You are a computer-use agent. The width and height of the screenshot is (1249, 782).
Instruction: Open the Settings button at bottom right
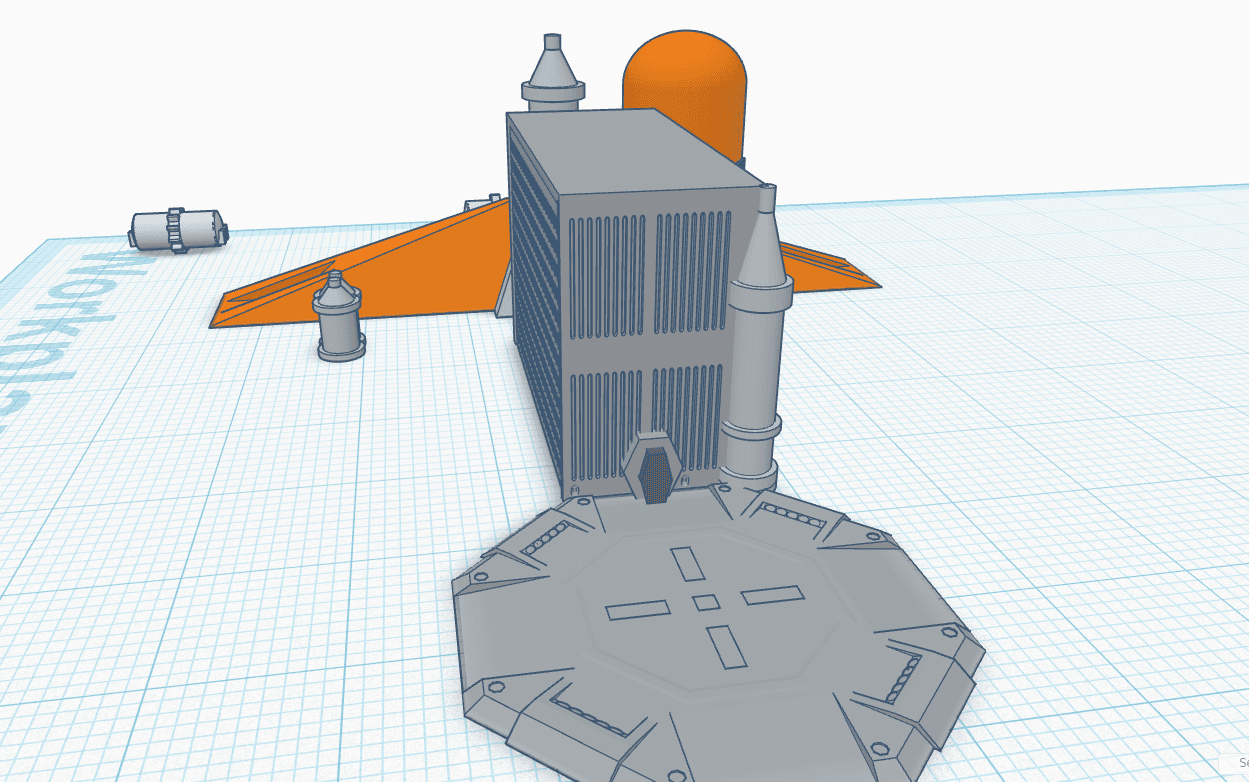coord(1238,763)
